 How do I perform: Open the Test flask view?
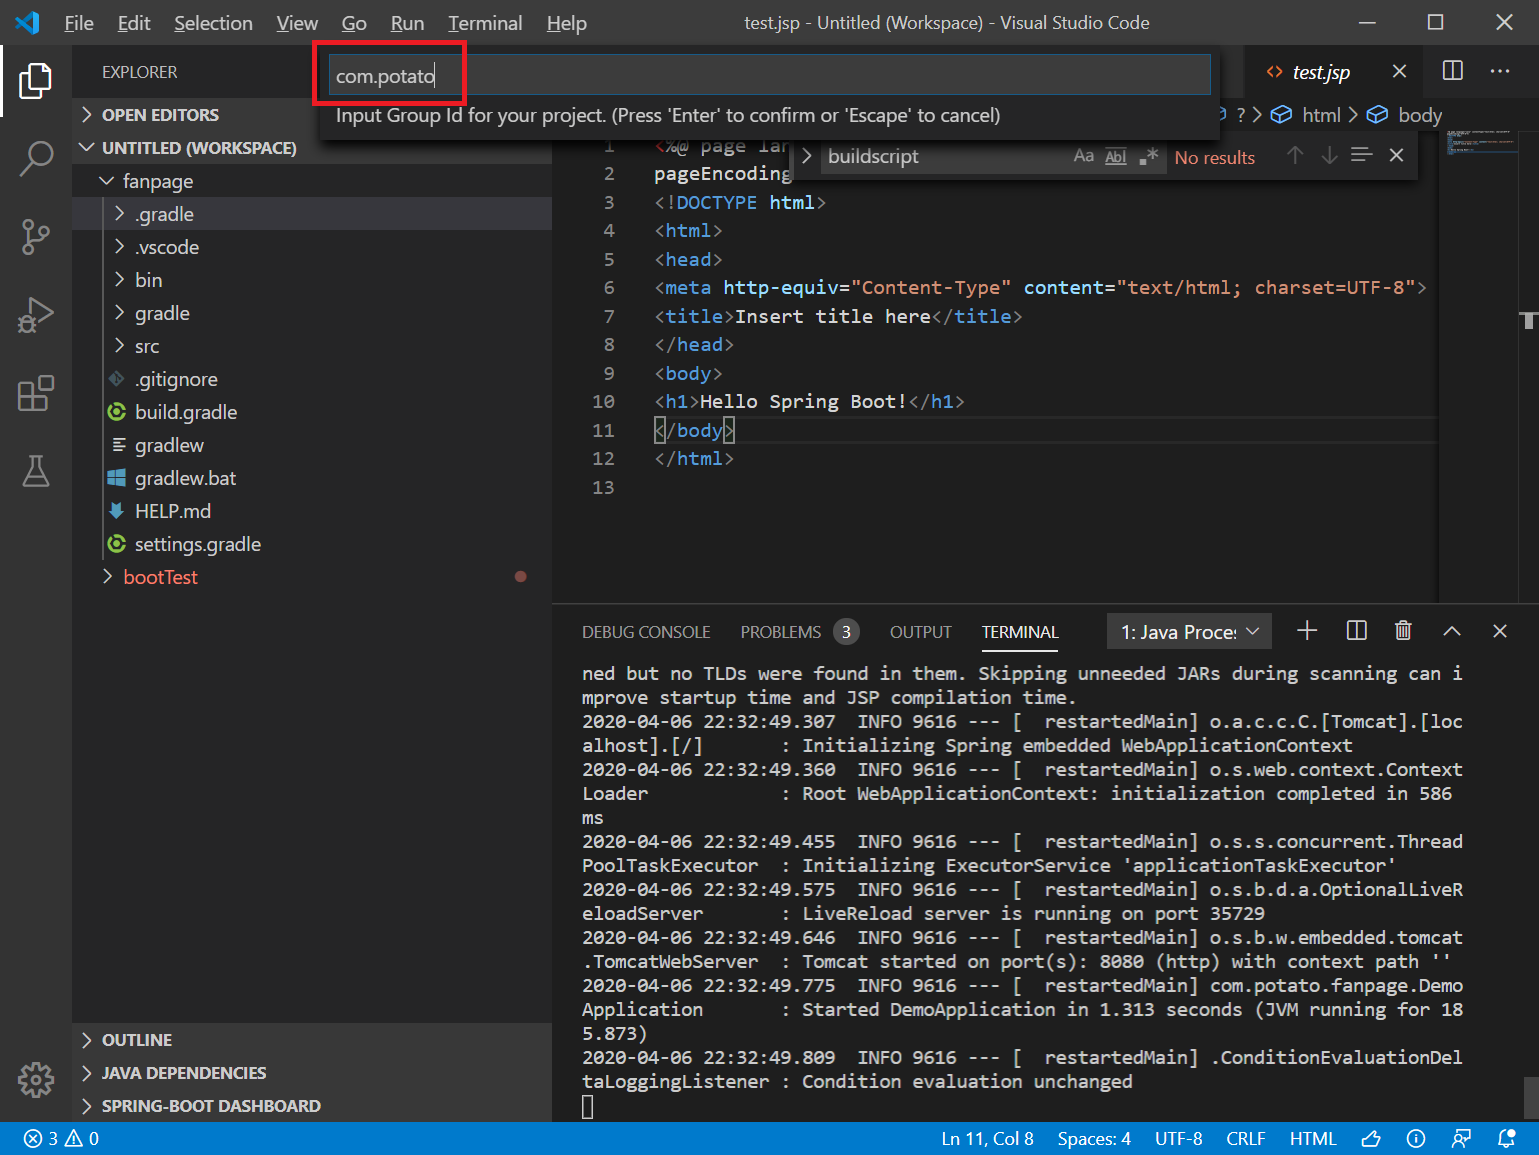[x=36, y=471]
